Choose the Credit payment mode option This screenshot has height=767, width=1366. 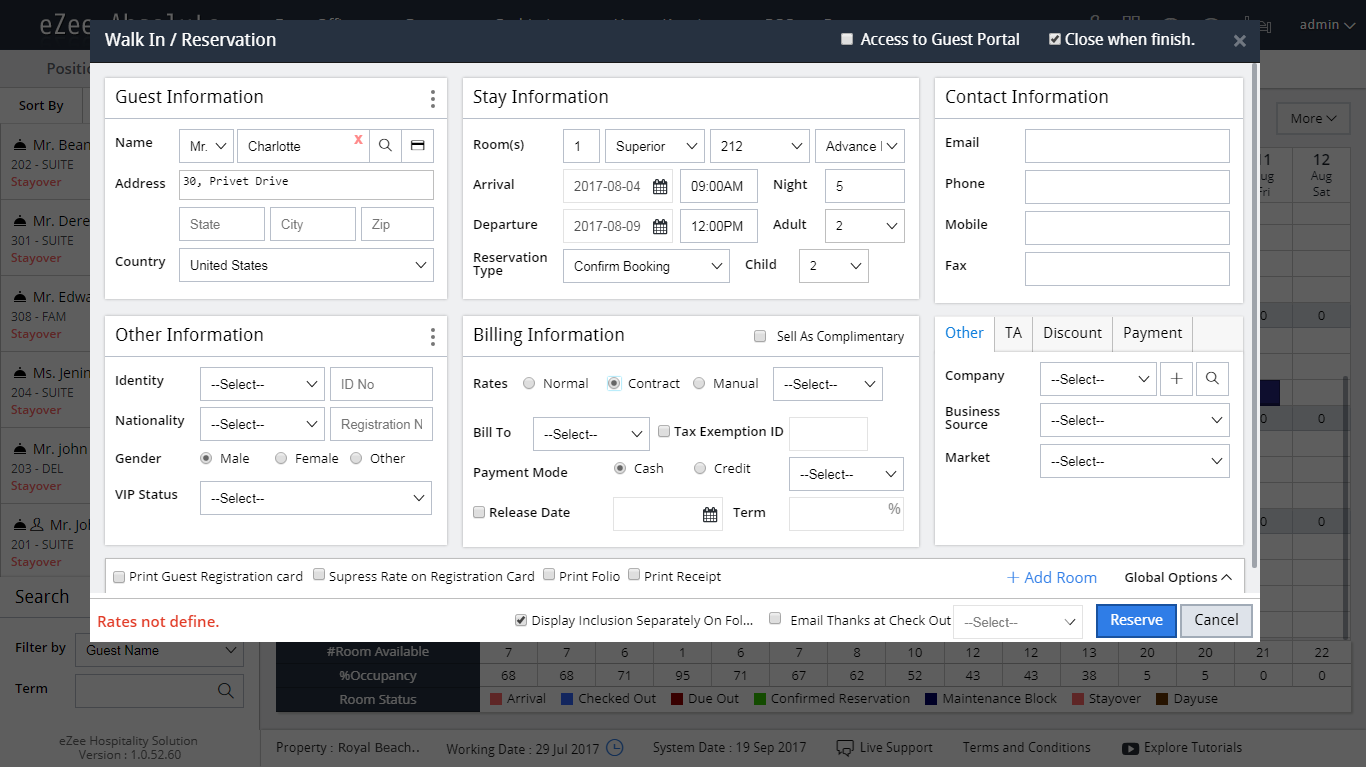pyautogui.click(x=700, y=469)
